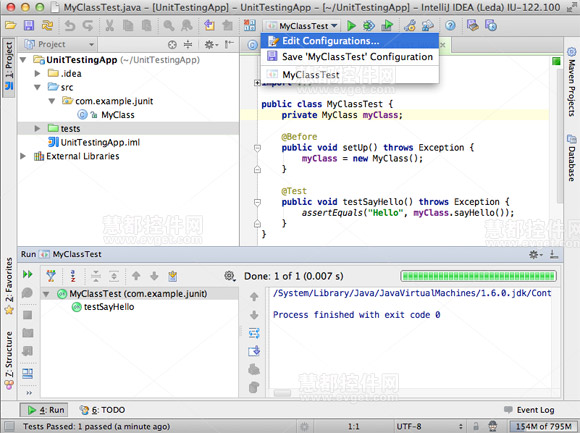580x433 pixels.
Task: Click the stop process square icon
Action: tap(28, 315)
